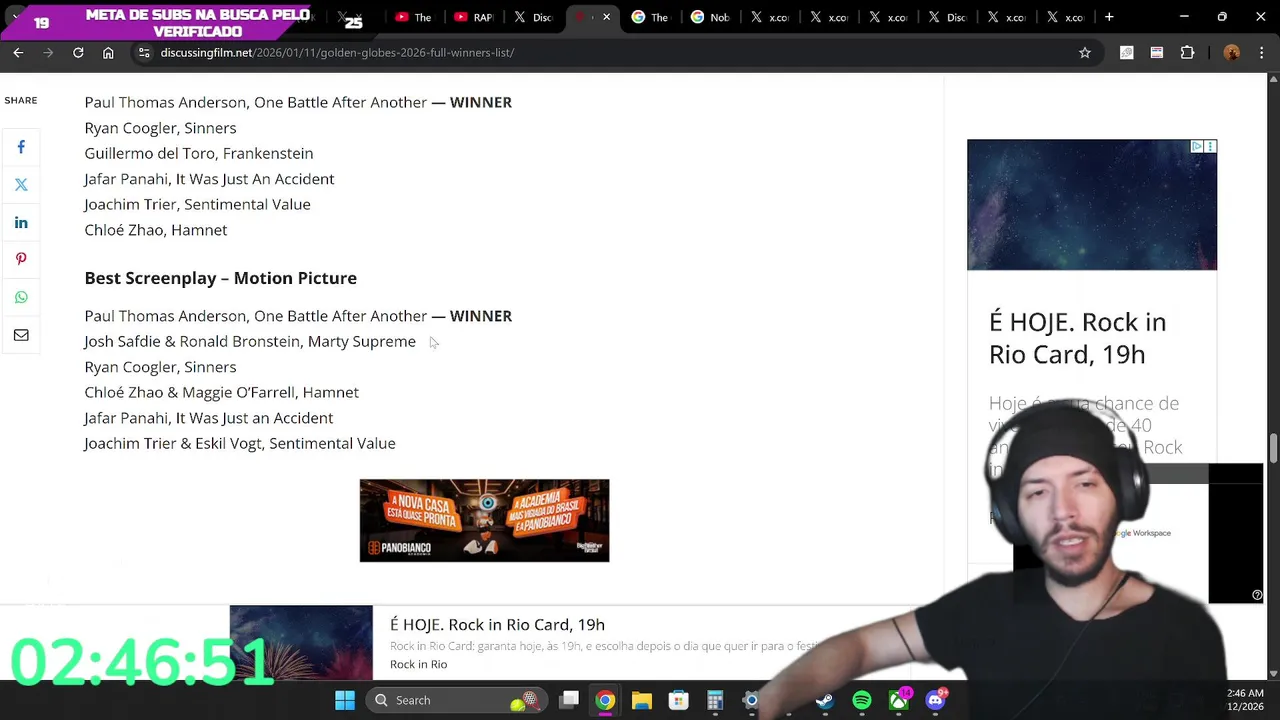
Task: Select 'Jafar Panahi, It Was Just An Accident' director line
Action: pyautogui.click(x=209, y=179)
